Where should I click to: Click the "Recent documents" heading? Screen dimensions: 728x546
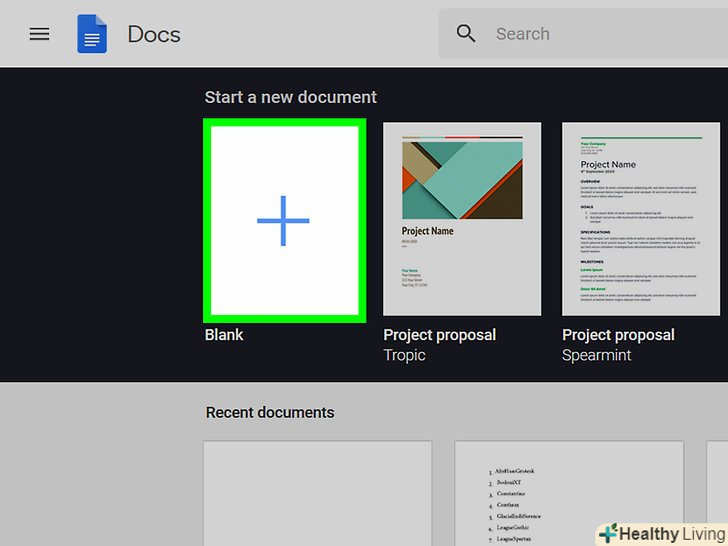270,412
